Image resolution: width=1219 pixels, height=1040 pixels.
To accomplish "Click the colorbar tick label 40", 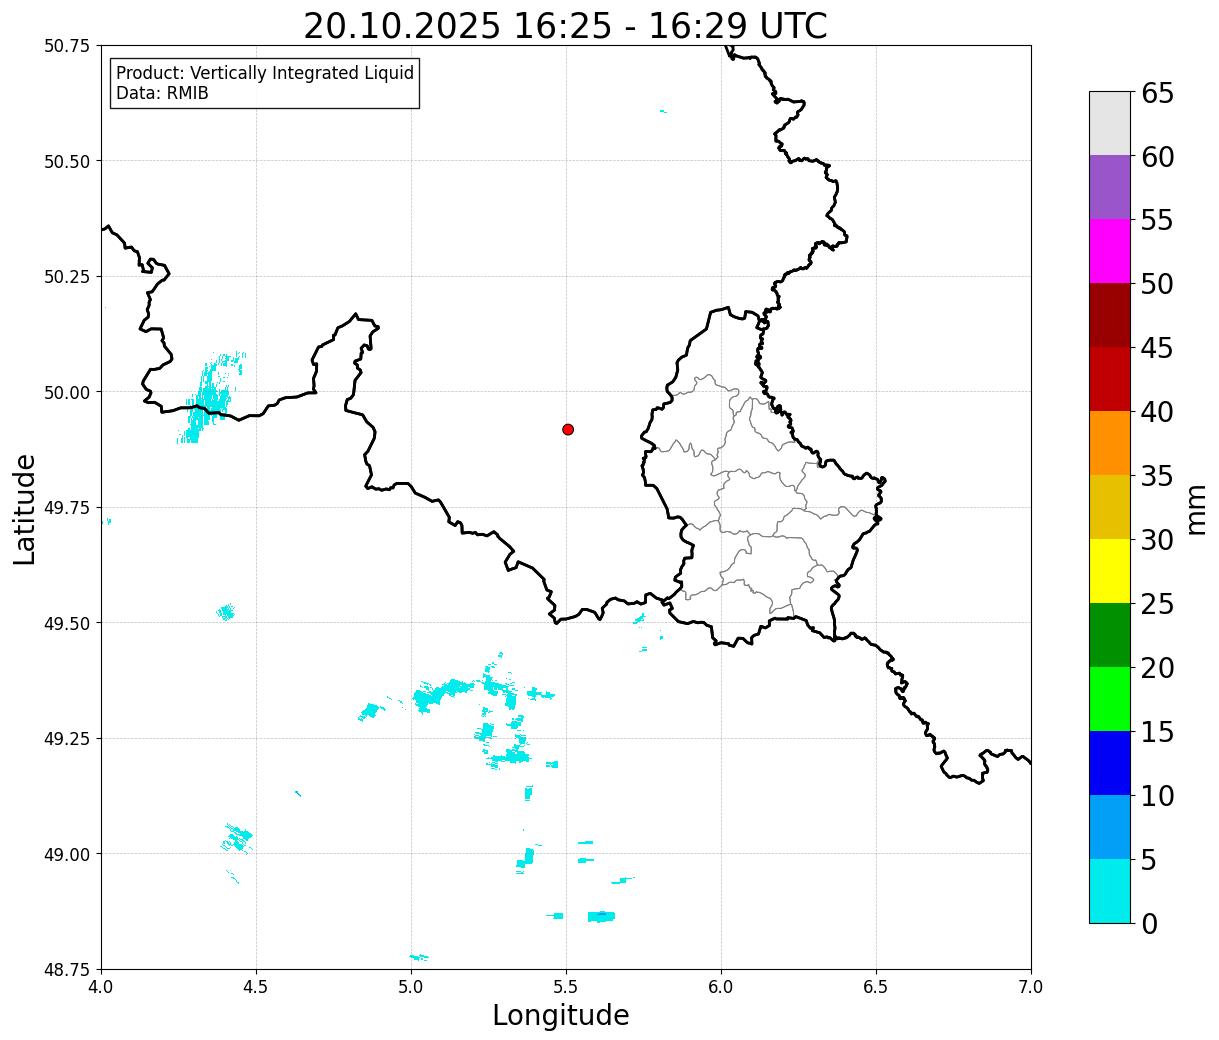I will coord(1157,413).
